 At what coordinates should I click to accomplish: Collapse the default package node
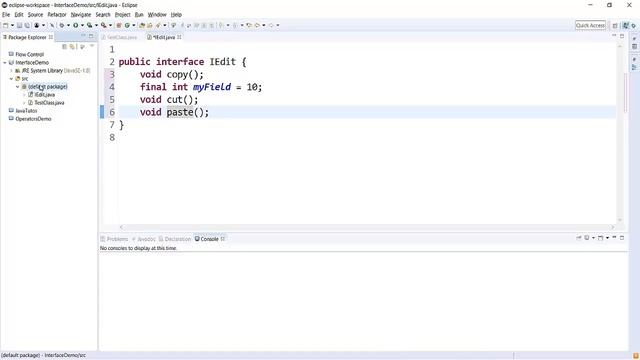coord(18,87)
